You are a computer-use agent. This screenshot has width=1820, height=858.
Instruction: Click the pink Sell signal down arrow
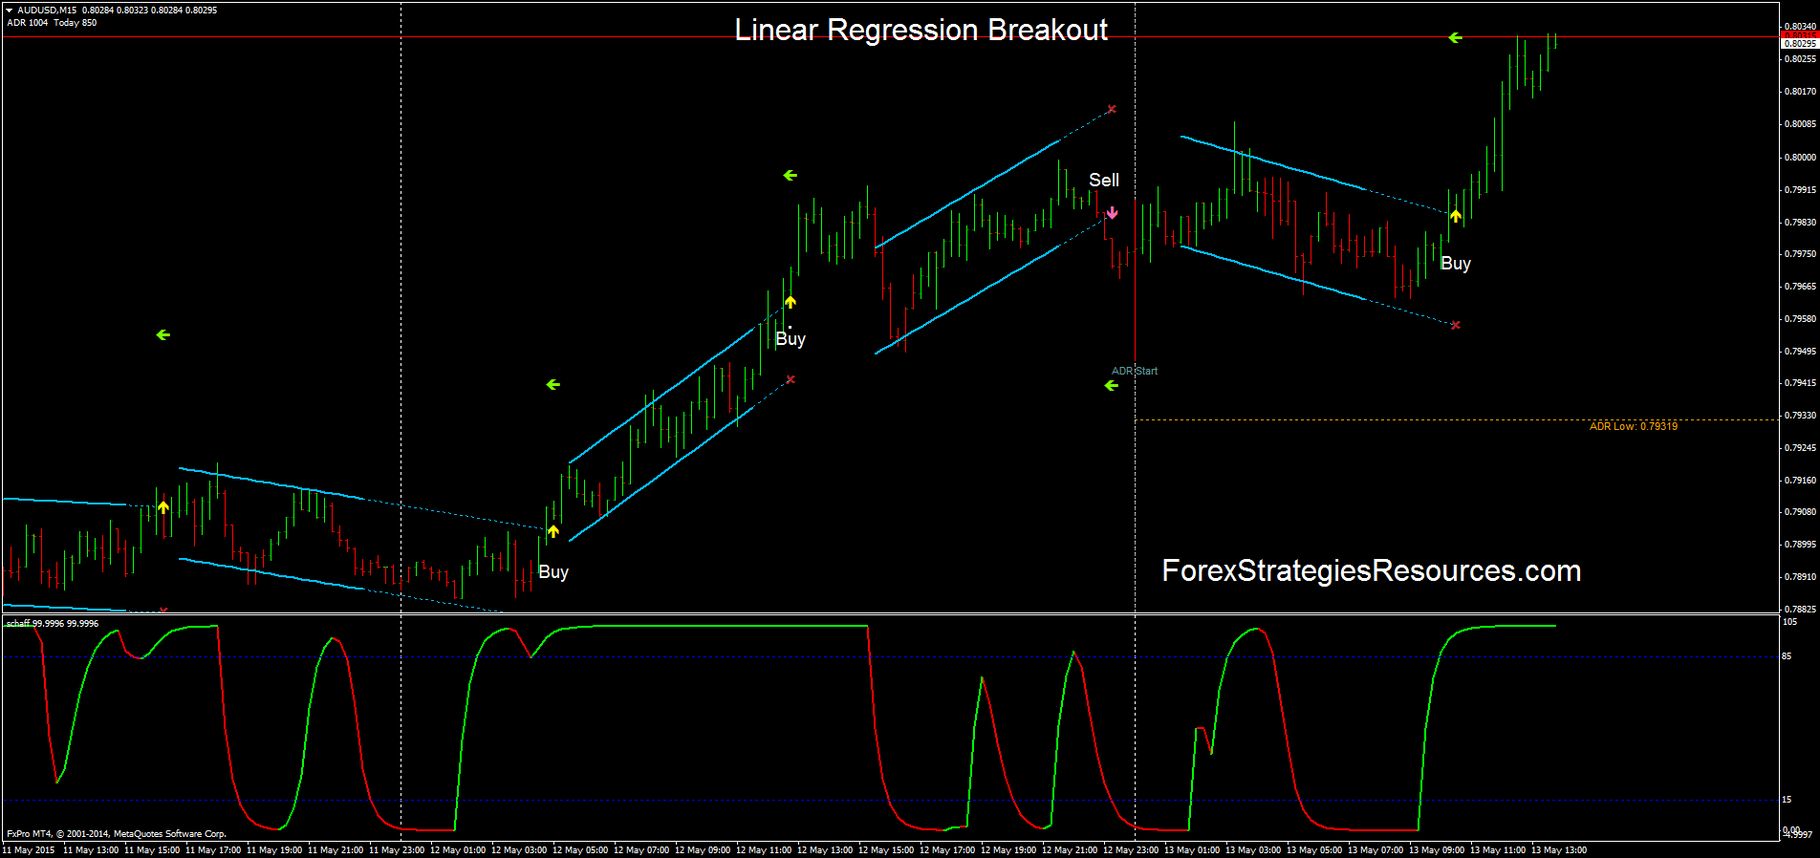point(1112,213)
